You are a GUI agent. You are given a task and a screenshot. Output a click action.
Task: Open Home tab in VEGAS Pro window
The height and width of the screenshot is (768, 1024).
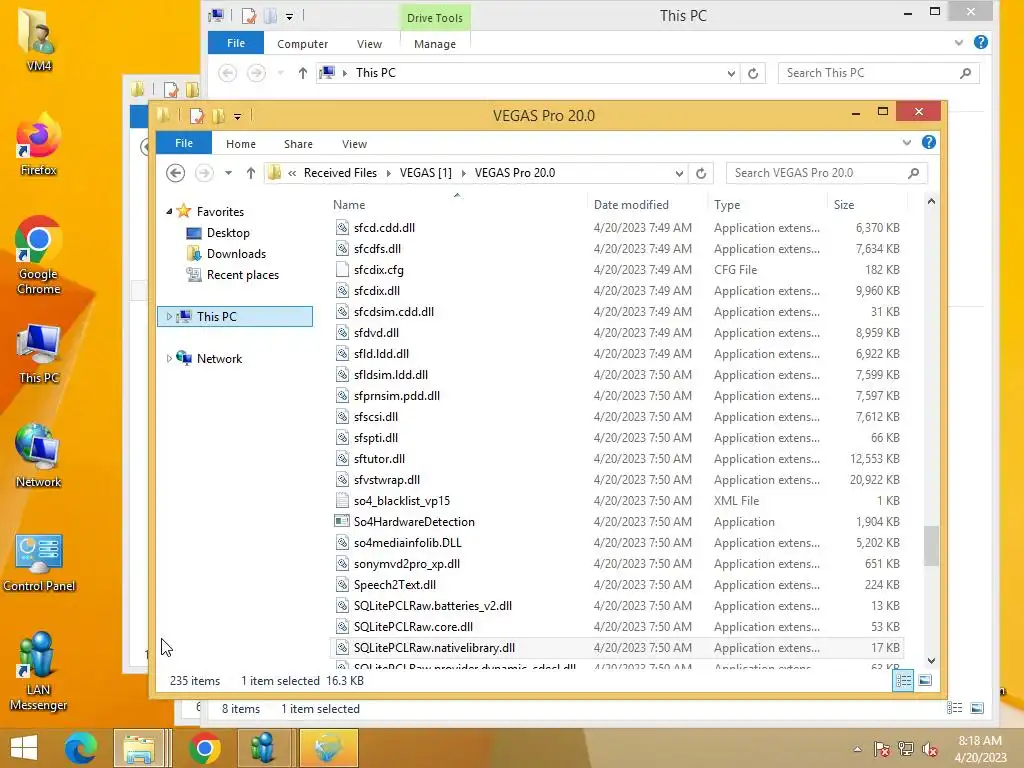tap(241, 144)
